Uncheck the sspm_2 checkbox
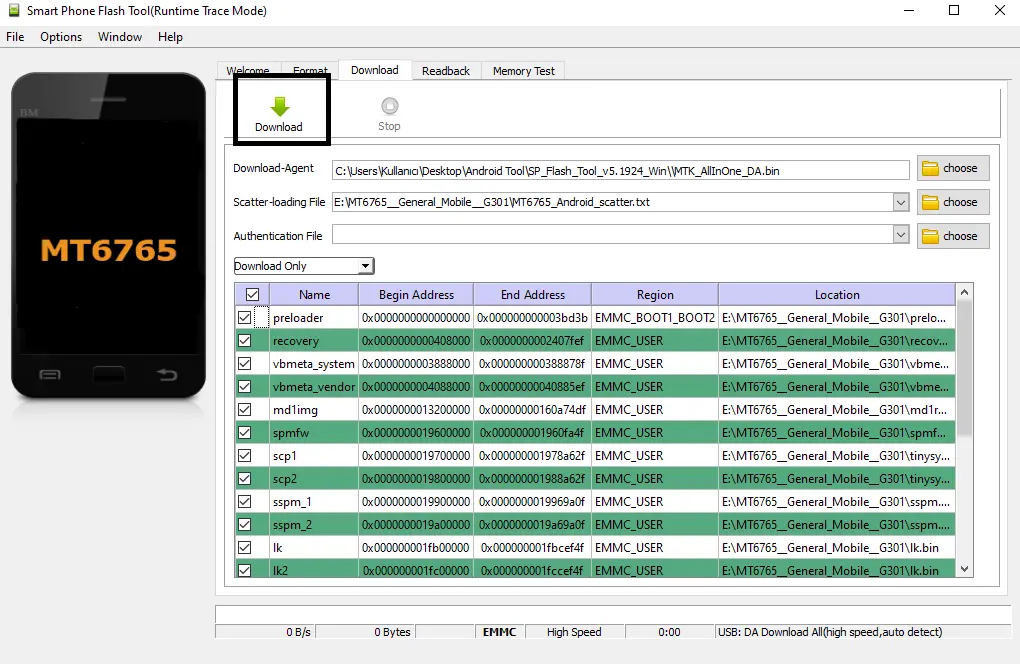This screenshot has height=664, width=1020. click(x=245, y=524)
